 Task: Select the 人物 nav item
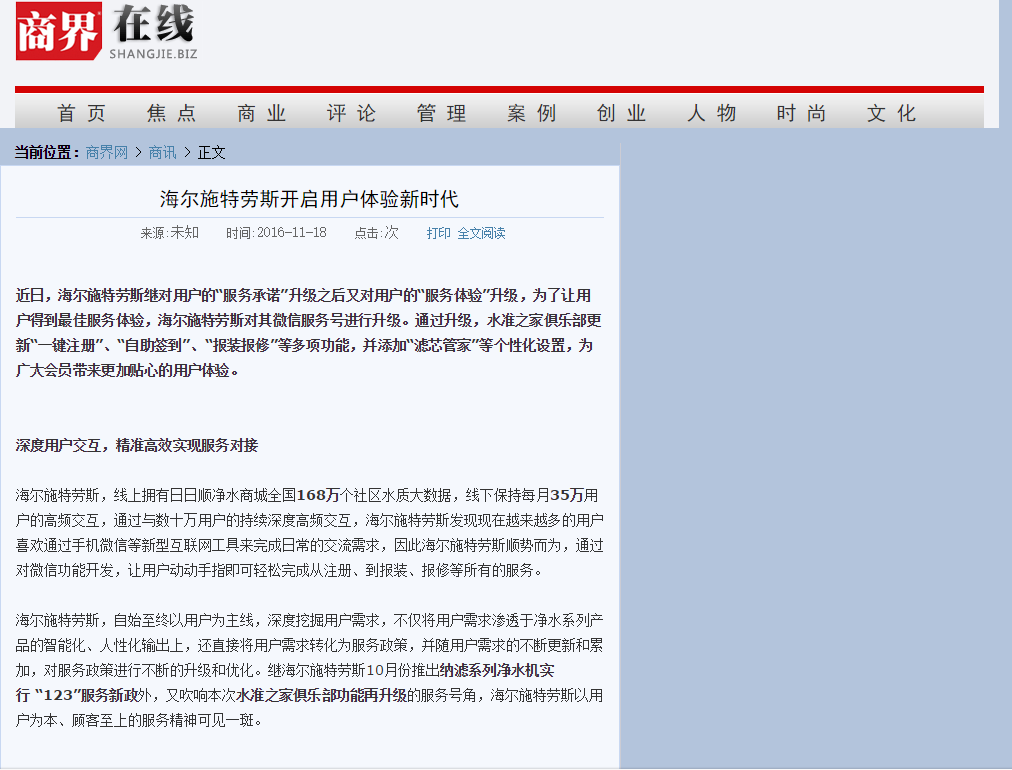point(711,114)
